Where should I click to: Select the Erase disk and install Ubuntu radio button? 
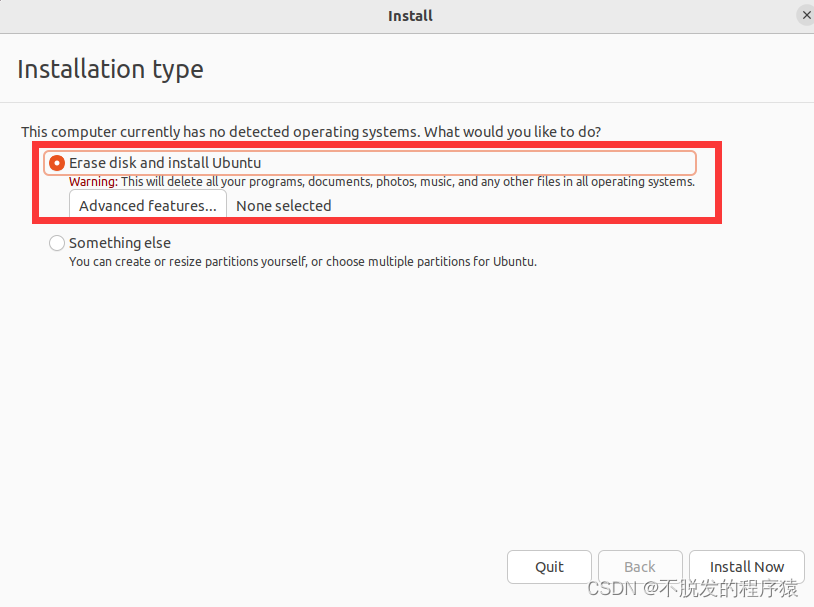pos(57,163)
